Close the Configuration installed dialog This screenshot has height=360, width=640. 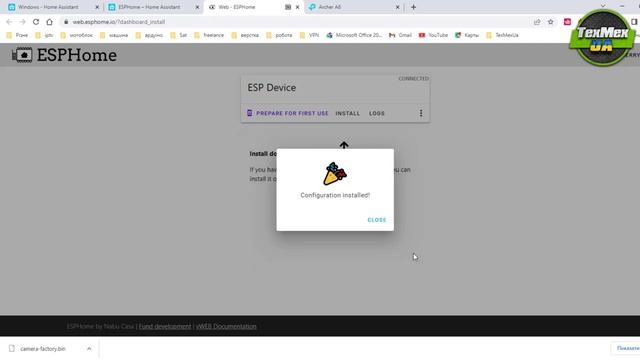point(376,220)
